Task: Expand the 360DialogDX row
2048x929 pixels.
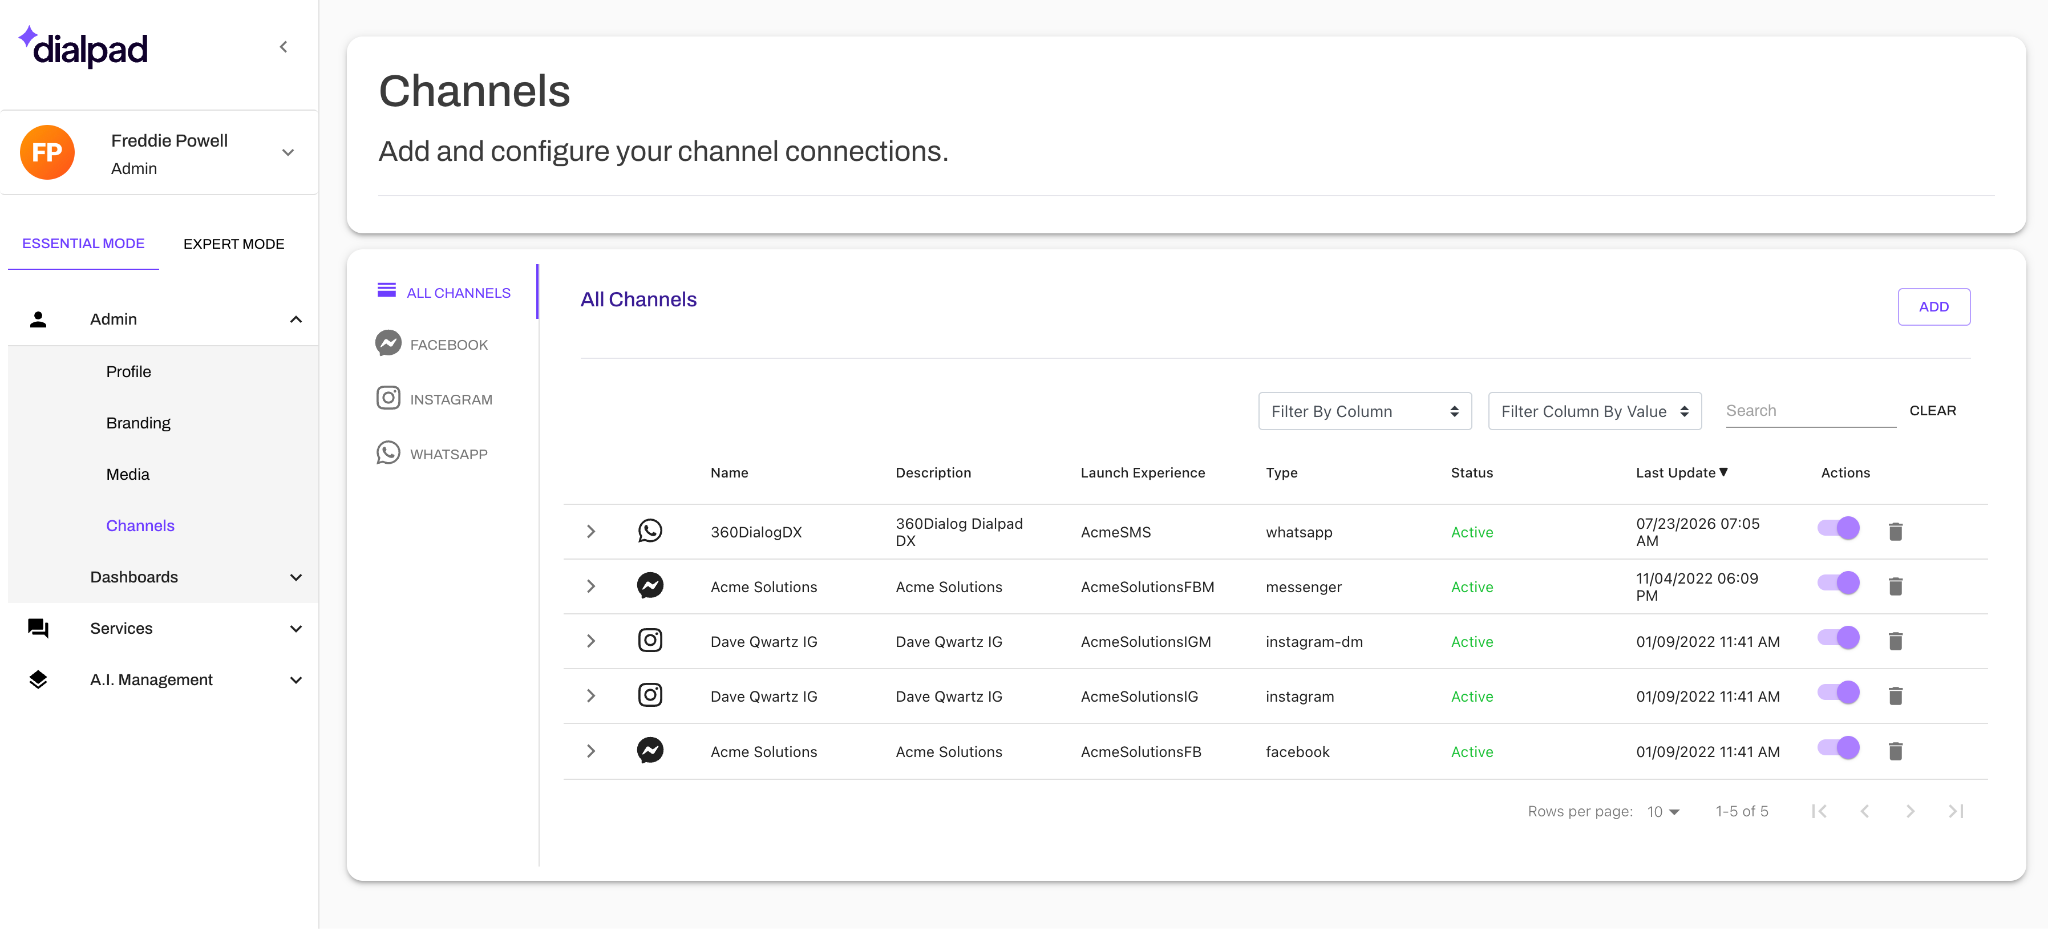Action: (591, 531)
